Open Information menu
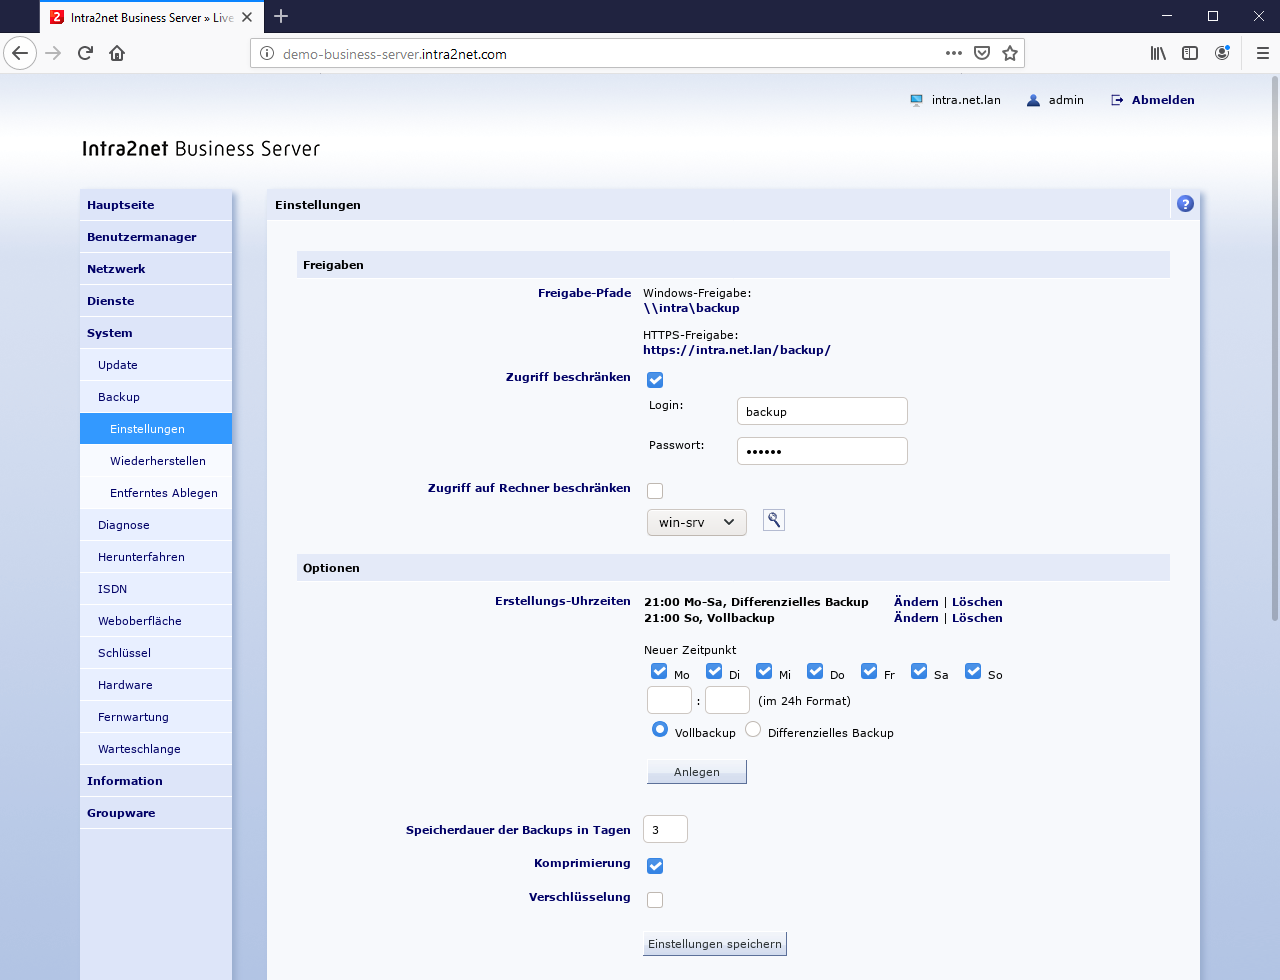The height and width of the screenshot is (980, 1280). [x=156, y=781]
